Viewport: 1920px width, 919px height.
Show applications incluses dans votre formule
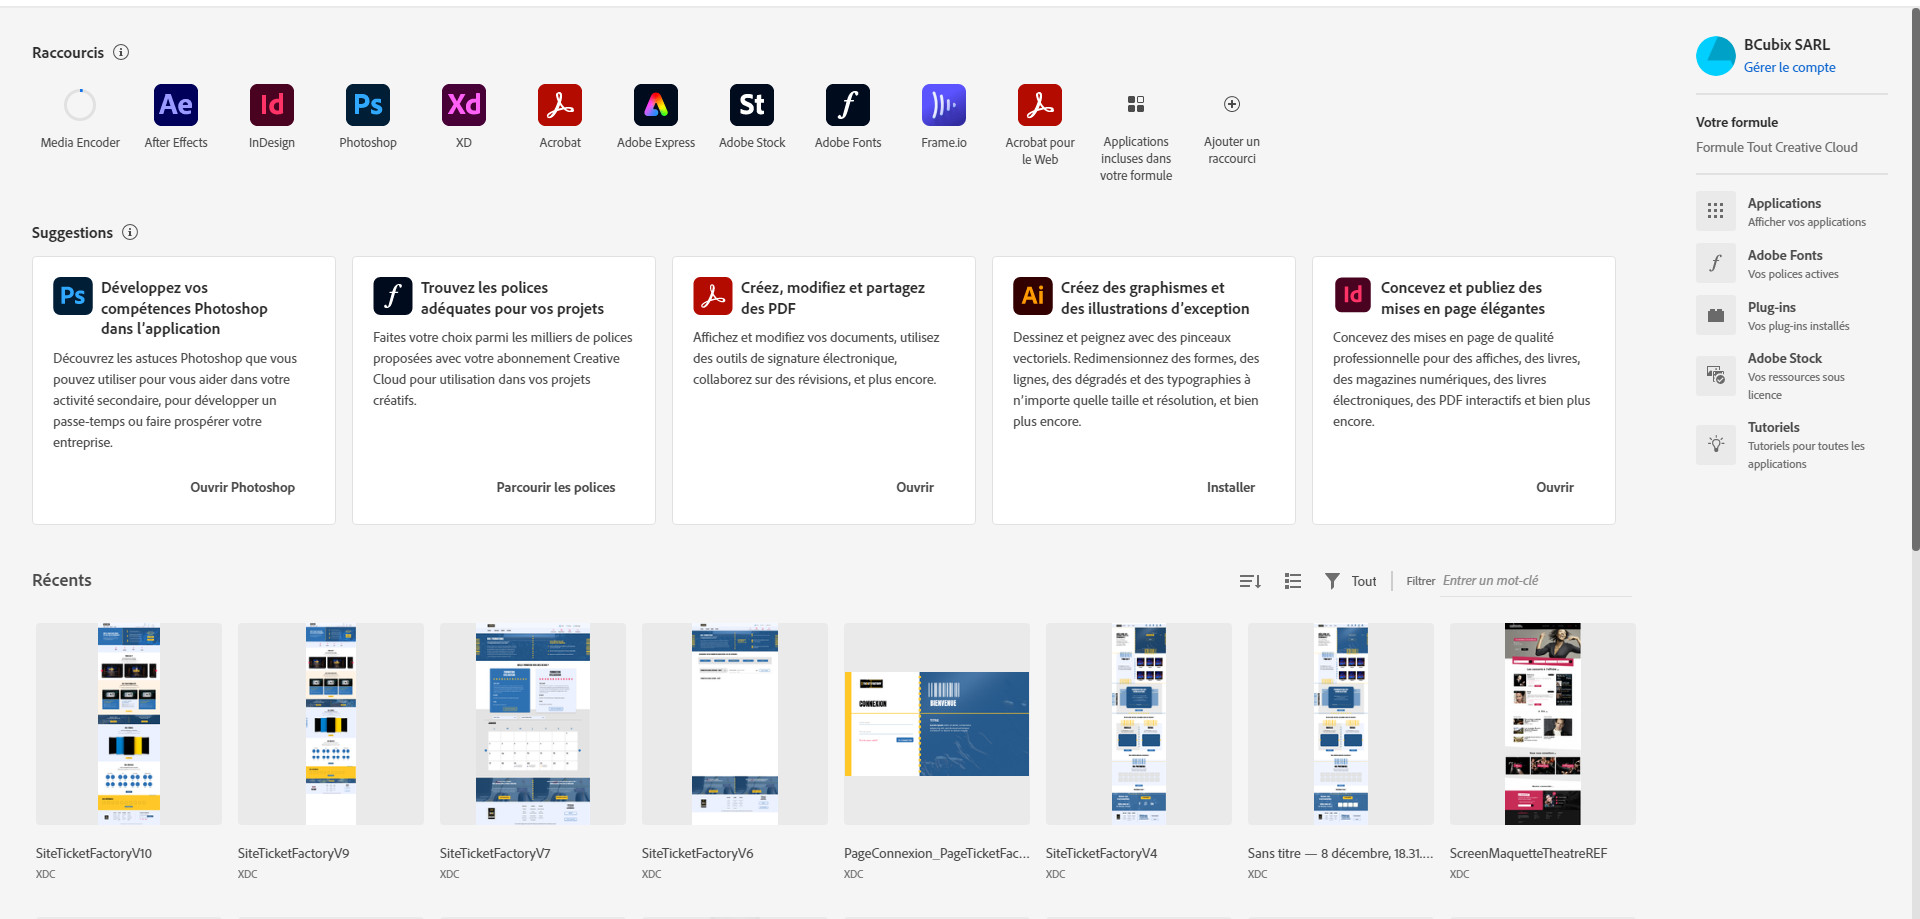pyautogui.click(x=1136, y=104)
